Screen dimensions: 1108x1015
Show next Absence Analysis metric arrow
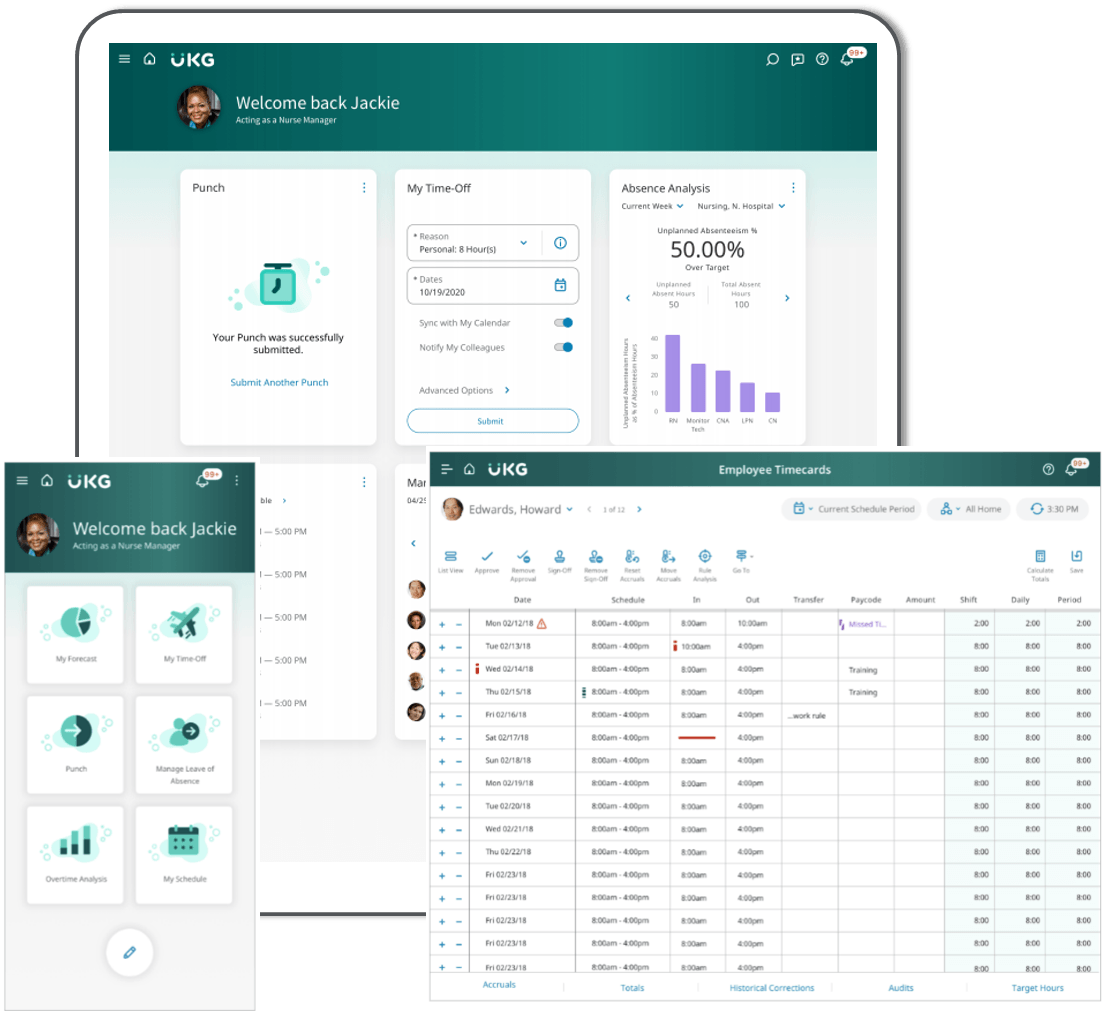click(x=787, y=298)
